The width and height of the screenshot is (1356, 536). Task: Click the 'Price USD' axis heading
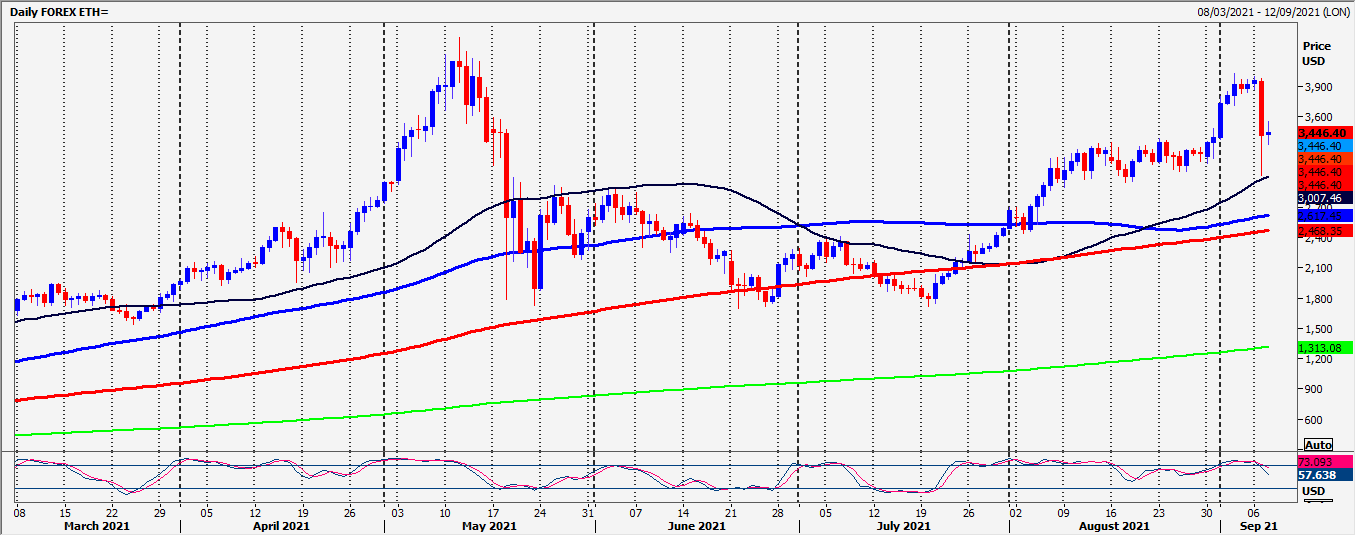coord(1317,54)
